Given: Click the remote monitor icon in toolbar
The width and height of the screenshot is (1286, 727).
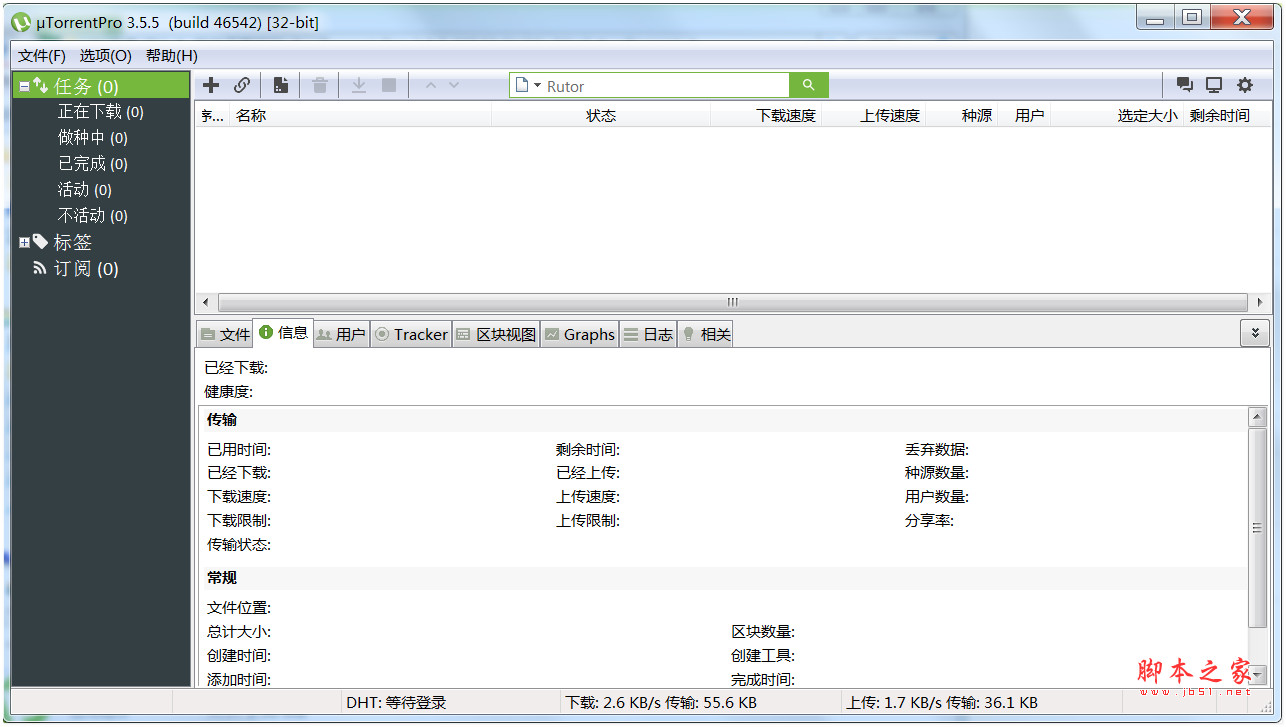Looking at the screenshot, I should (x=1214, y=86).
